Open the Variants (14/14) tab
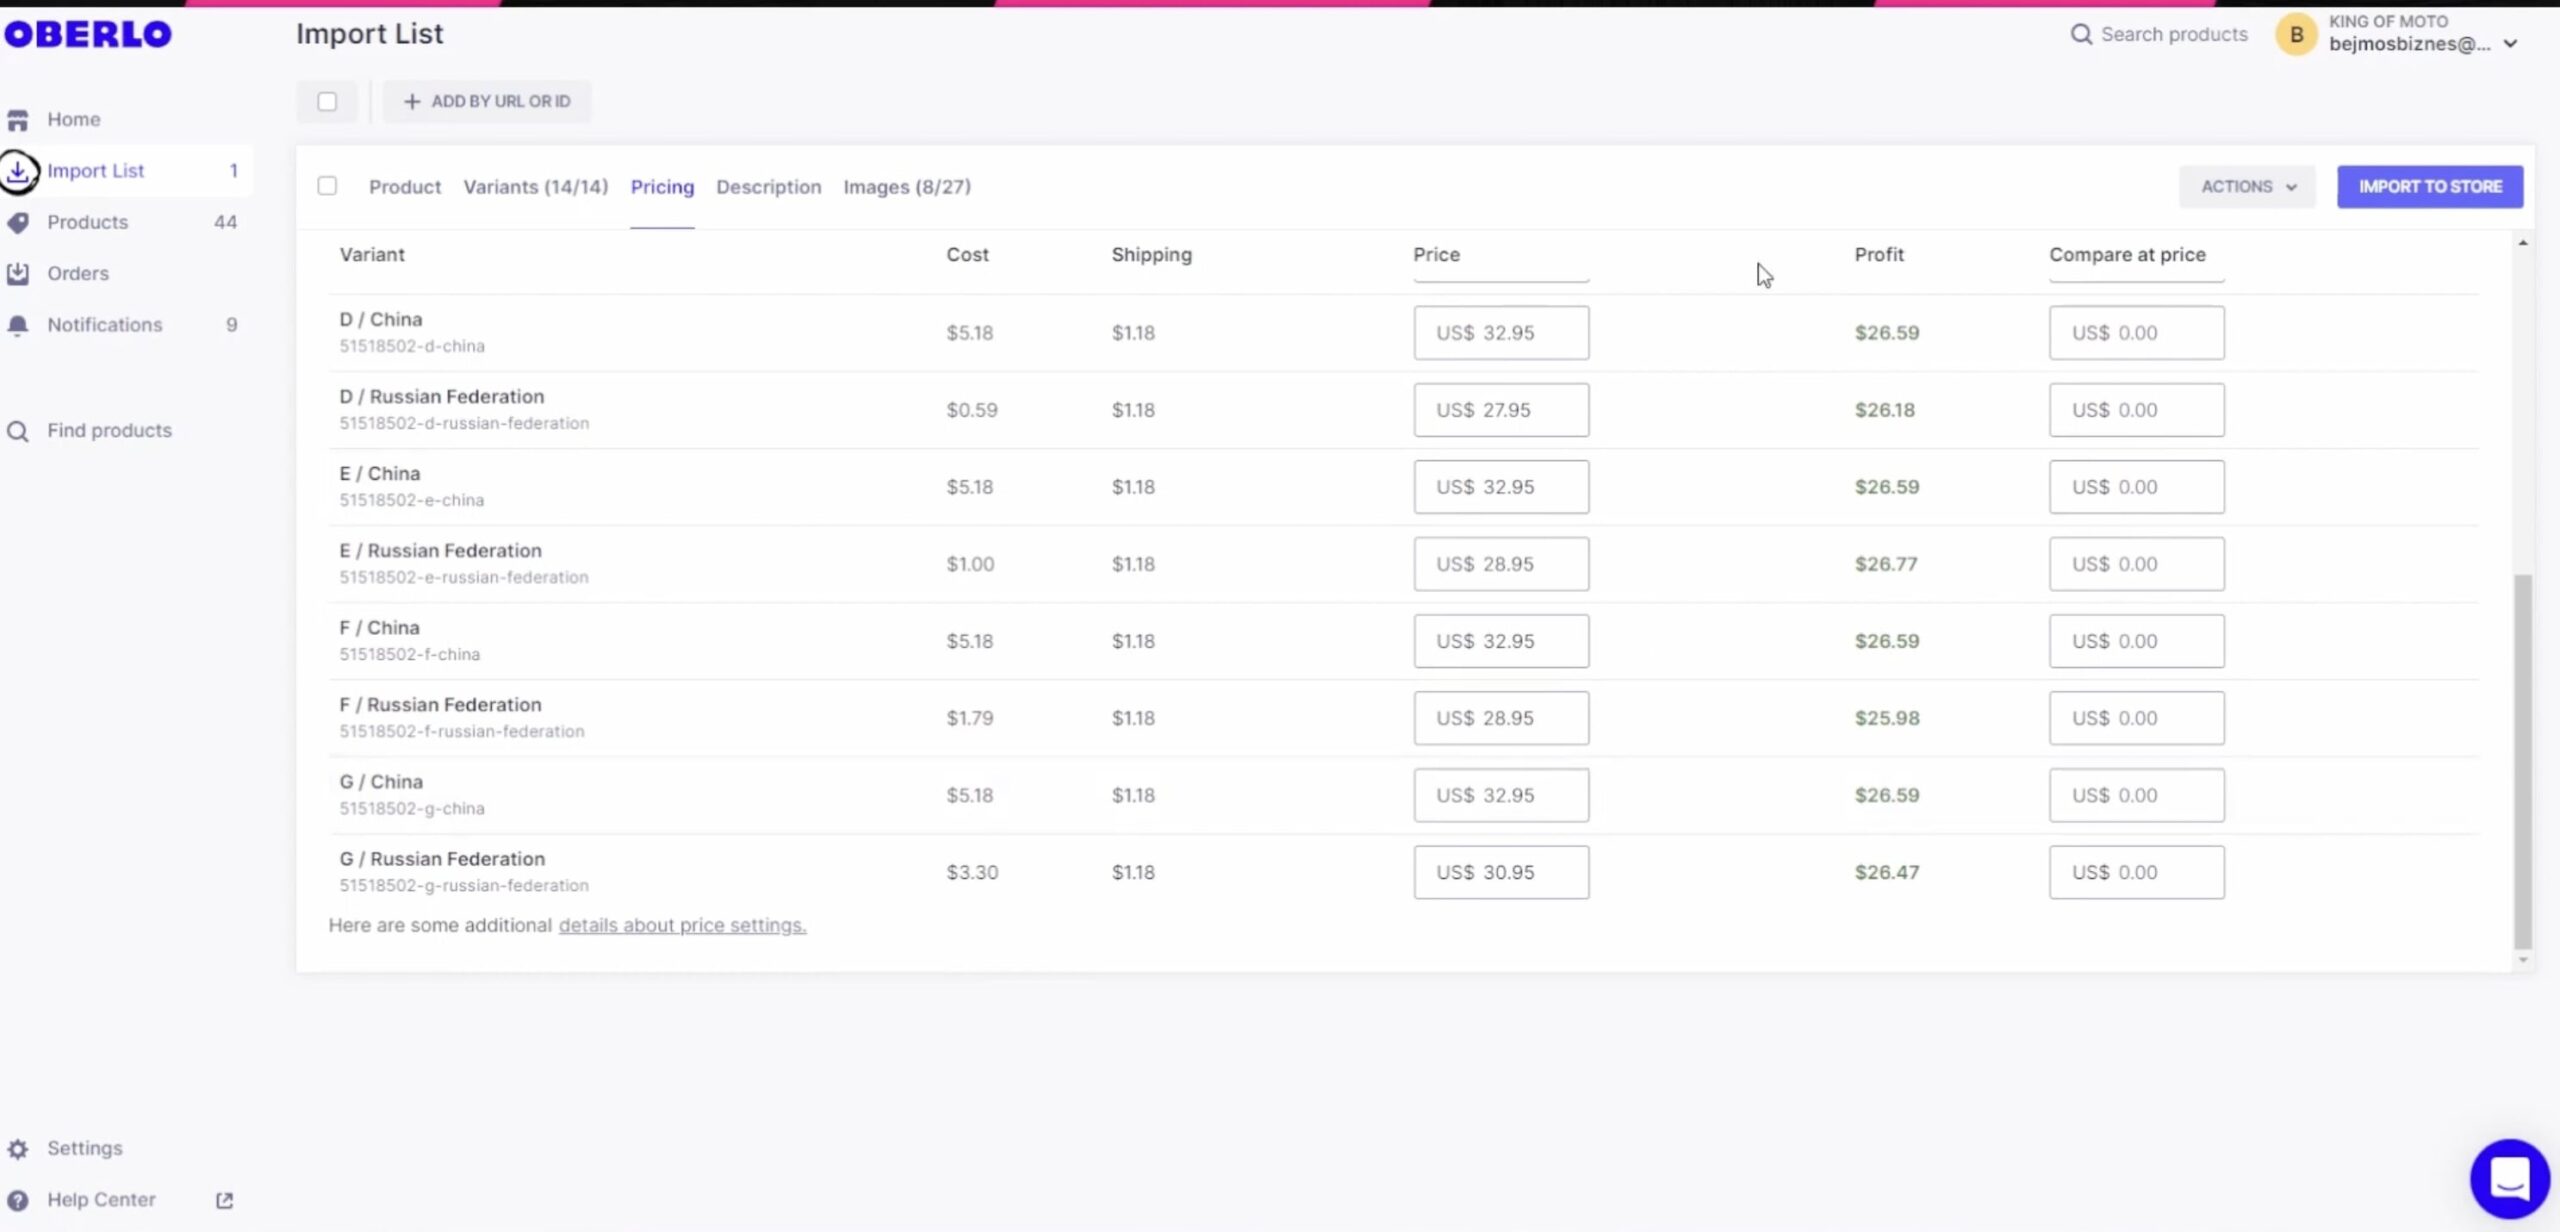Screen dimensions: 2560x1232 click(x=535, y=187)
